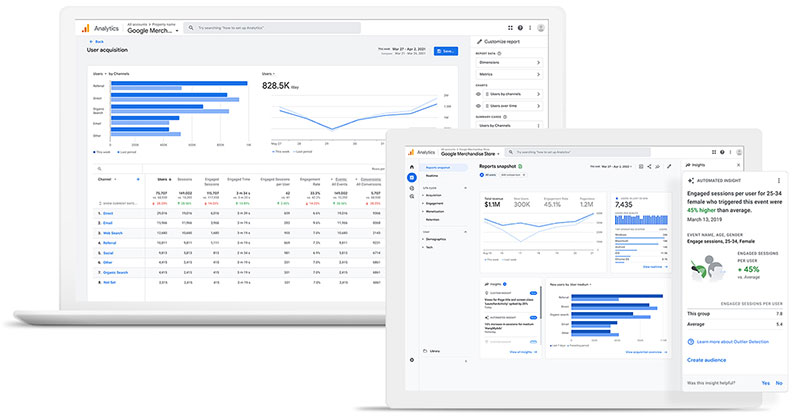Expand the Dimensions row in Customize report
Image resolution: width=800 pixels, height=416 pixels.
[509, 62]
